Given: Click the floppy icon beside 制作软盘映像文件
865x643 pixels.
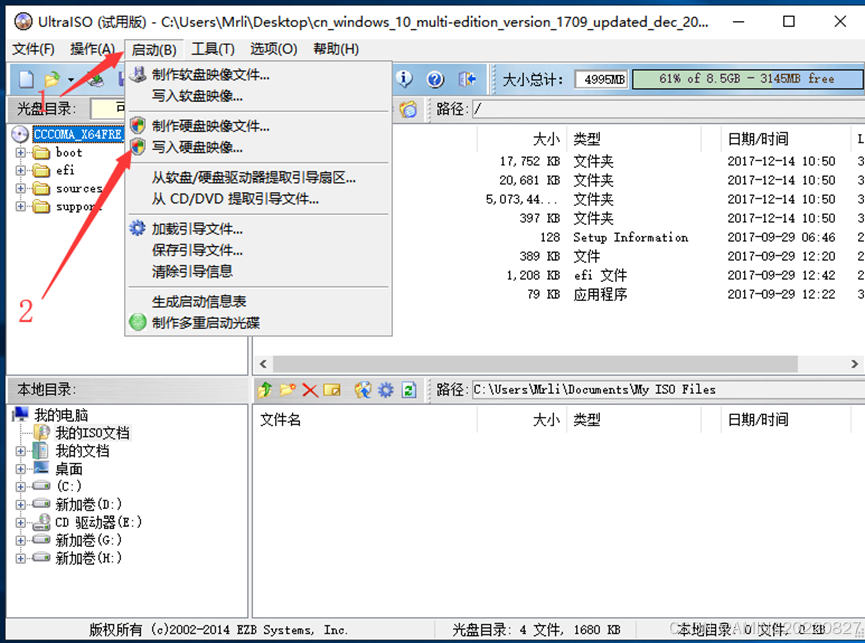Looking at the screenshot, I should coord(138,74).
